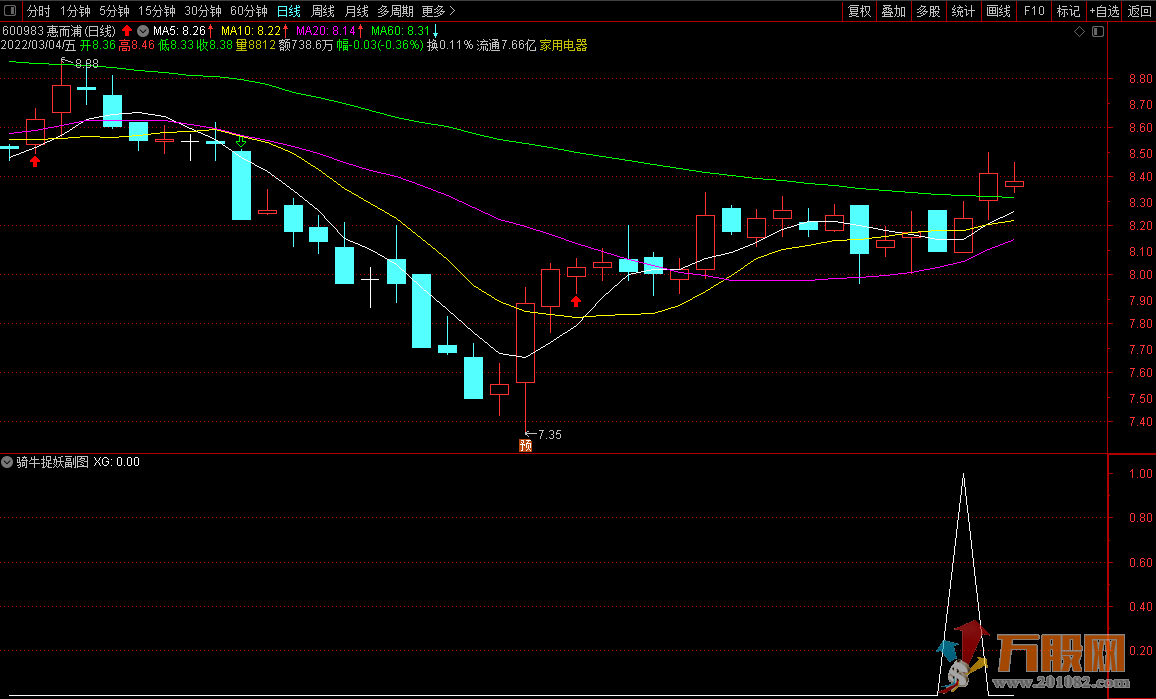Image resolution: width=1156 pixels, height=699 pixels.
Task: Click the panel layout icon at top-left
Action: point(9,11)
